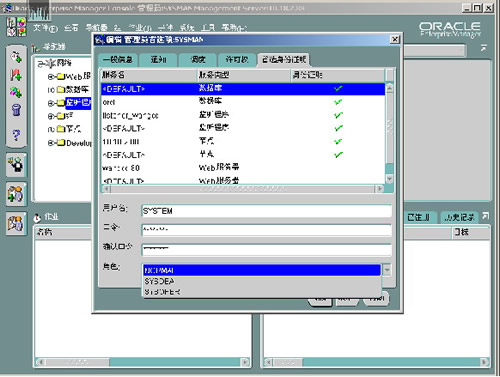Select SYSOPER in the role list
Screen dimensions: 500x377
[x=262, y=292]
